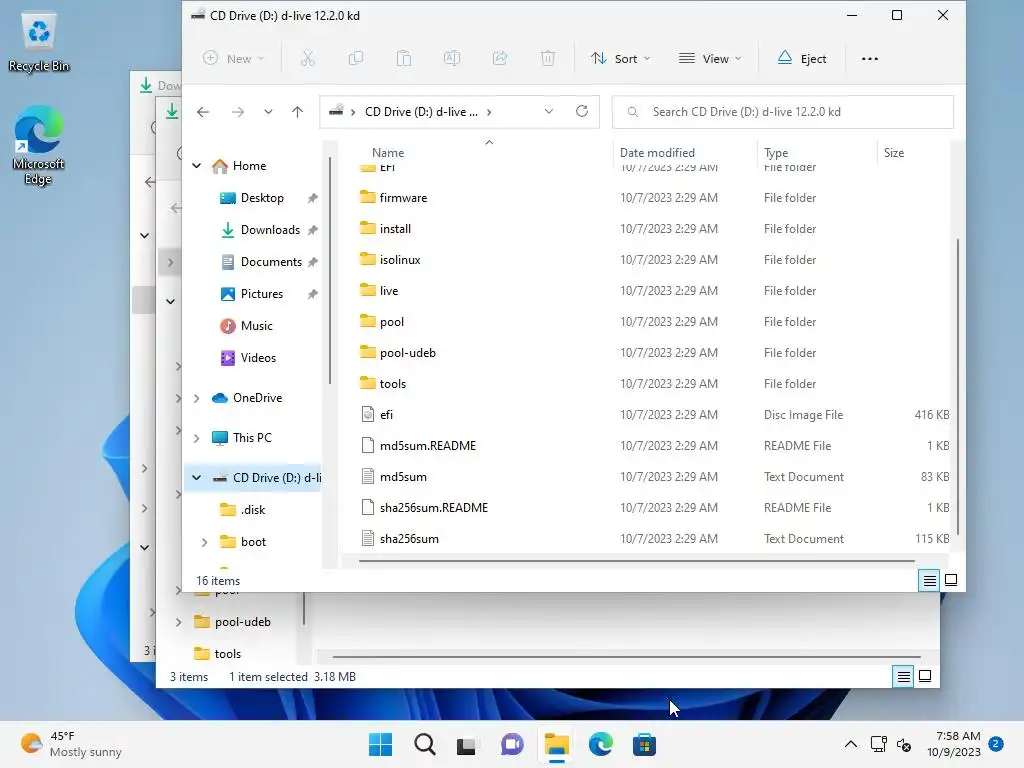Collapse the CD Drive (D:) tree node
Image resolution: width=1024 pixels, height=768 pixels.
point(197,477)
